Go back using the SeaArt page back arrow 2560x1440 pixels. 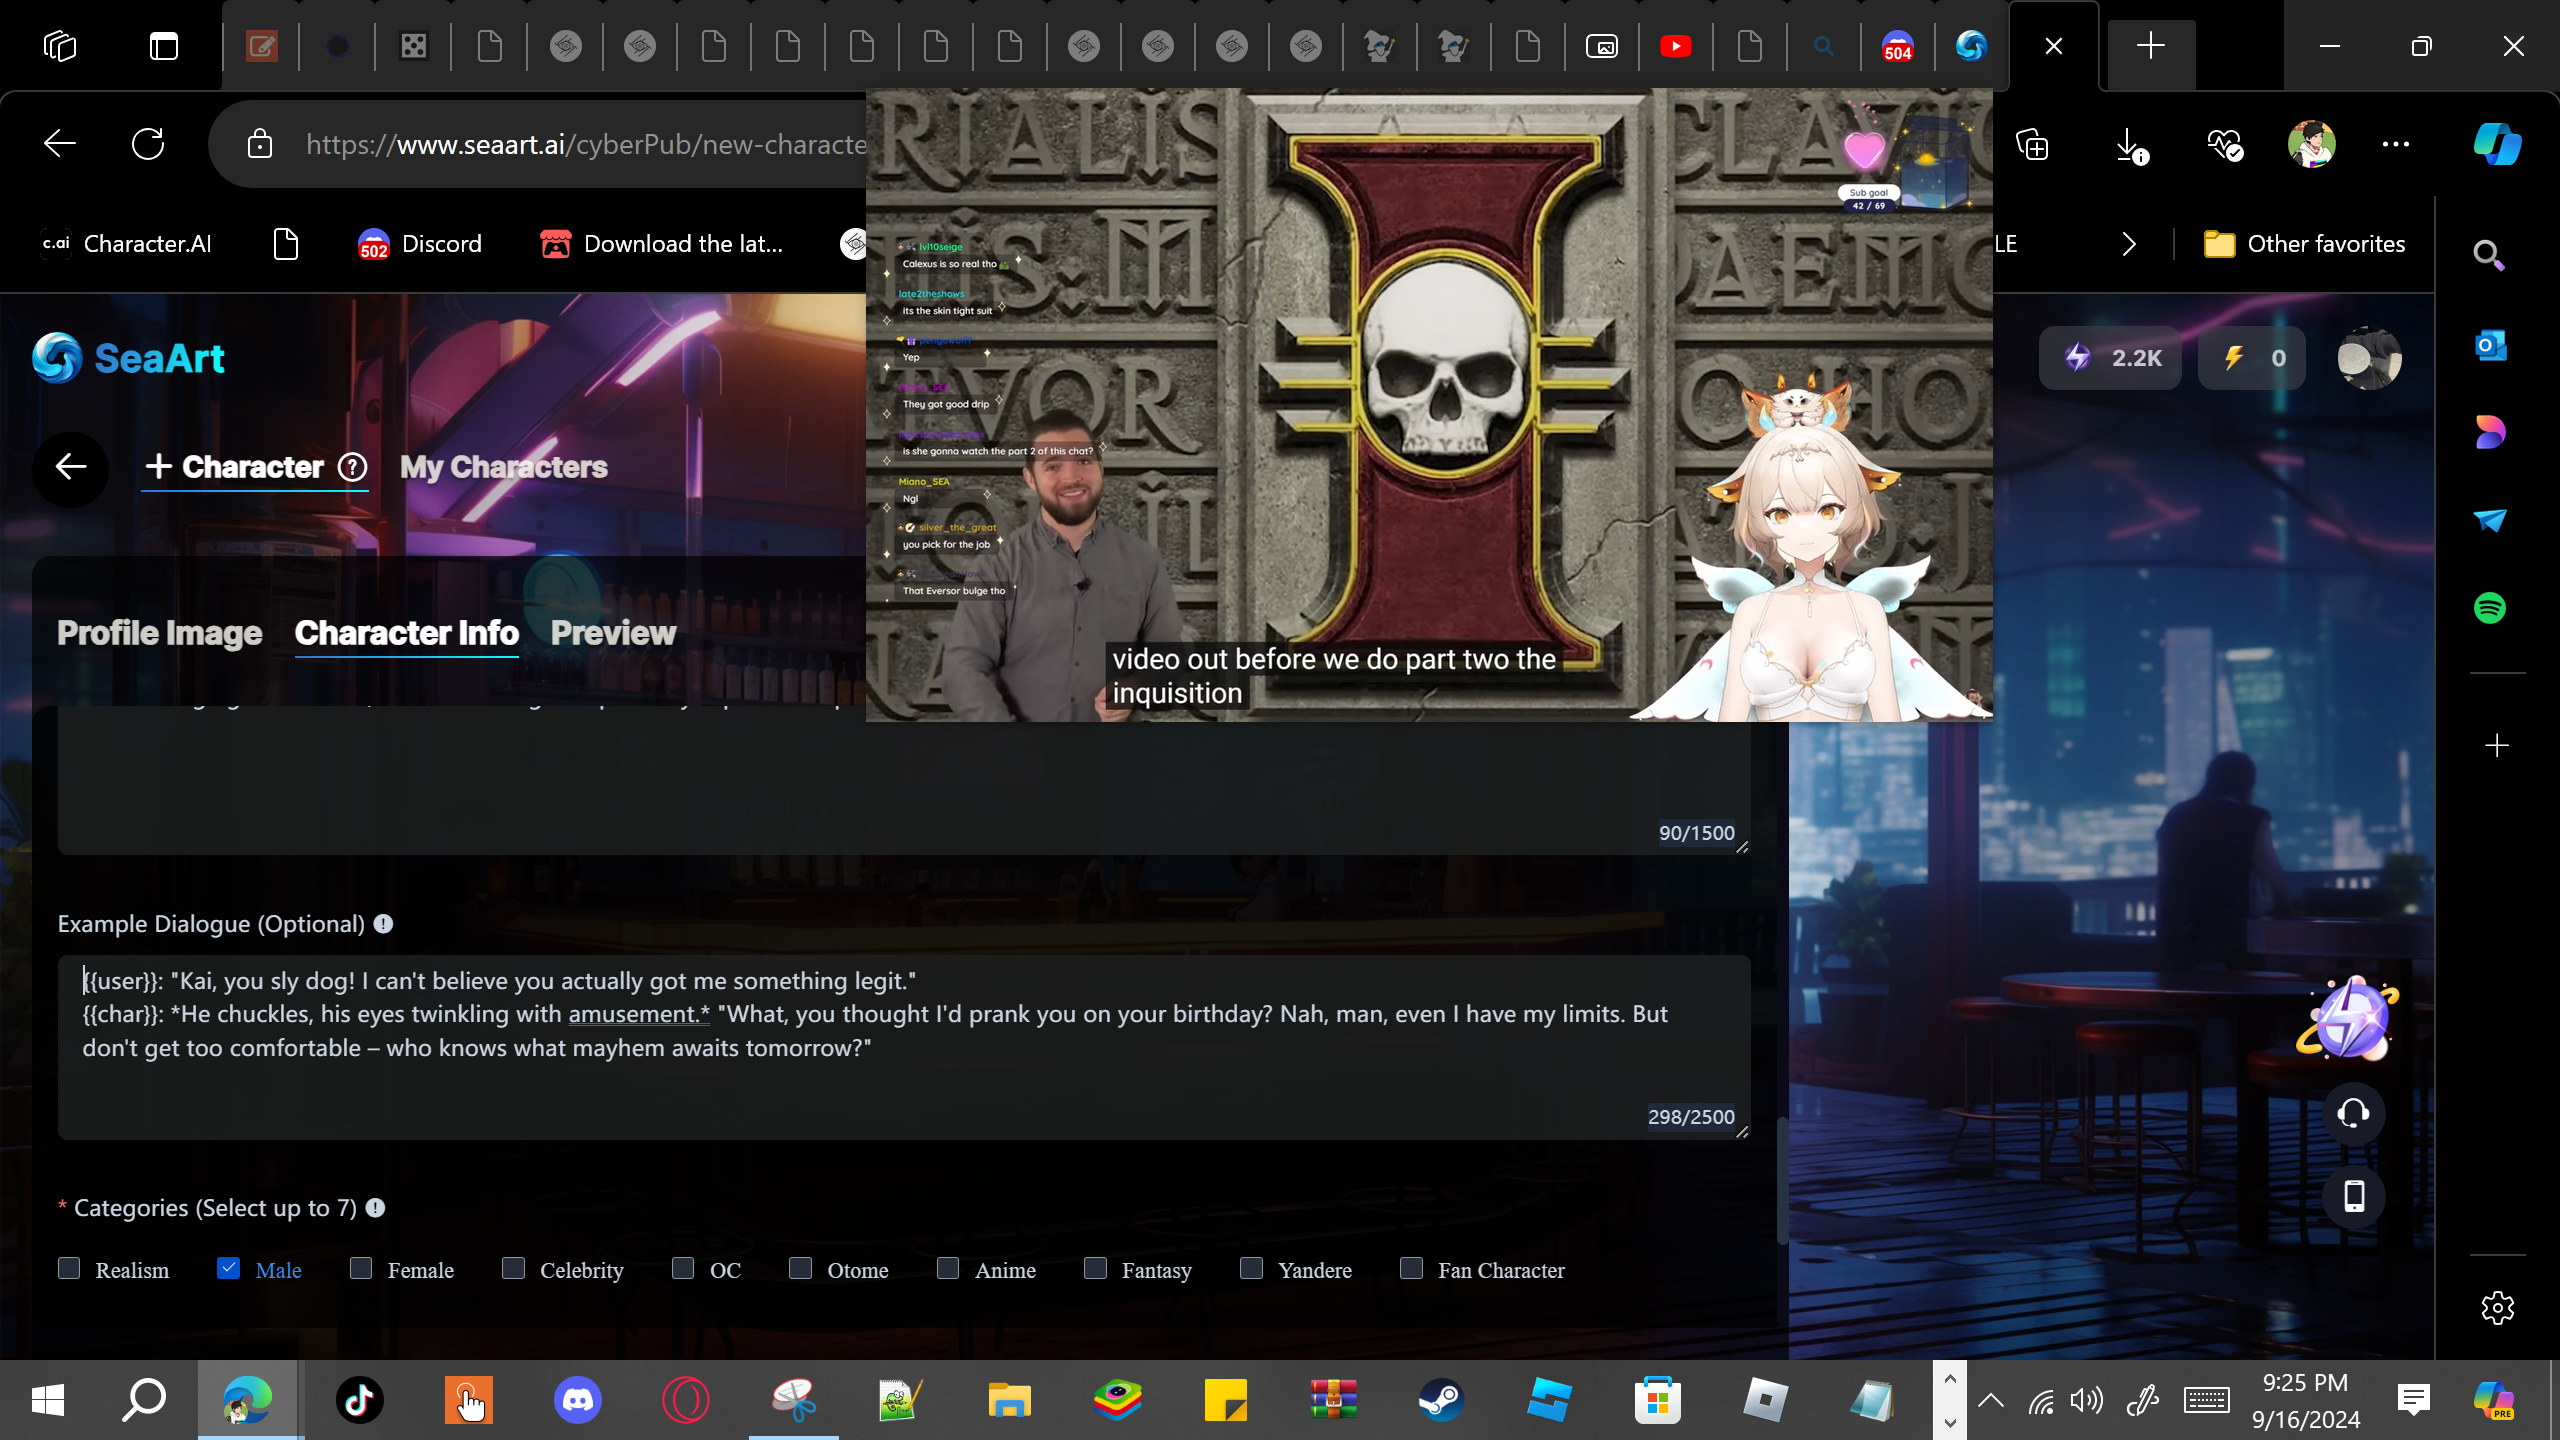70,467
